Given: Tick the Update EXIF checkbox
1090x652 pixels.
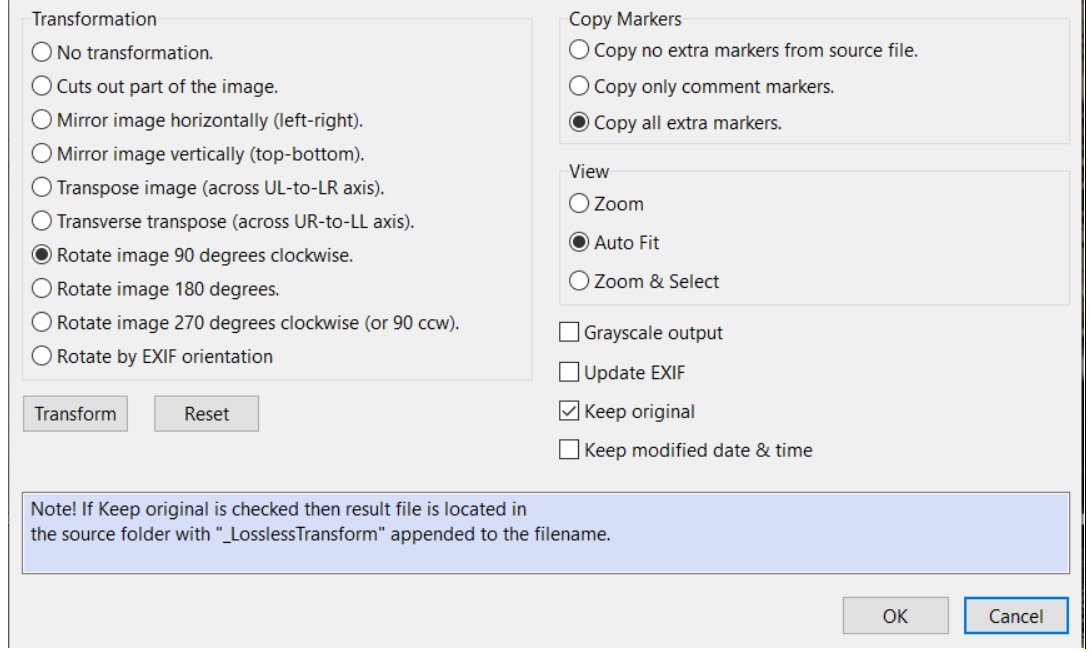Looking at the screenshot, I should point(569,373).
